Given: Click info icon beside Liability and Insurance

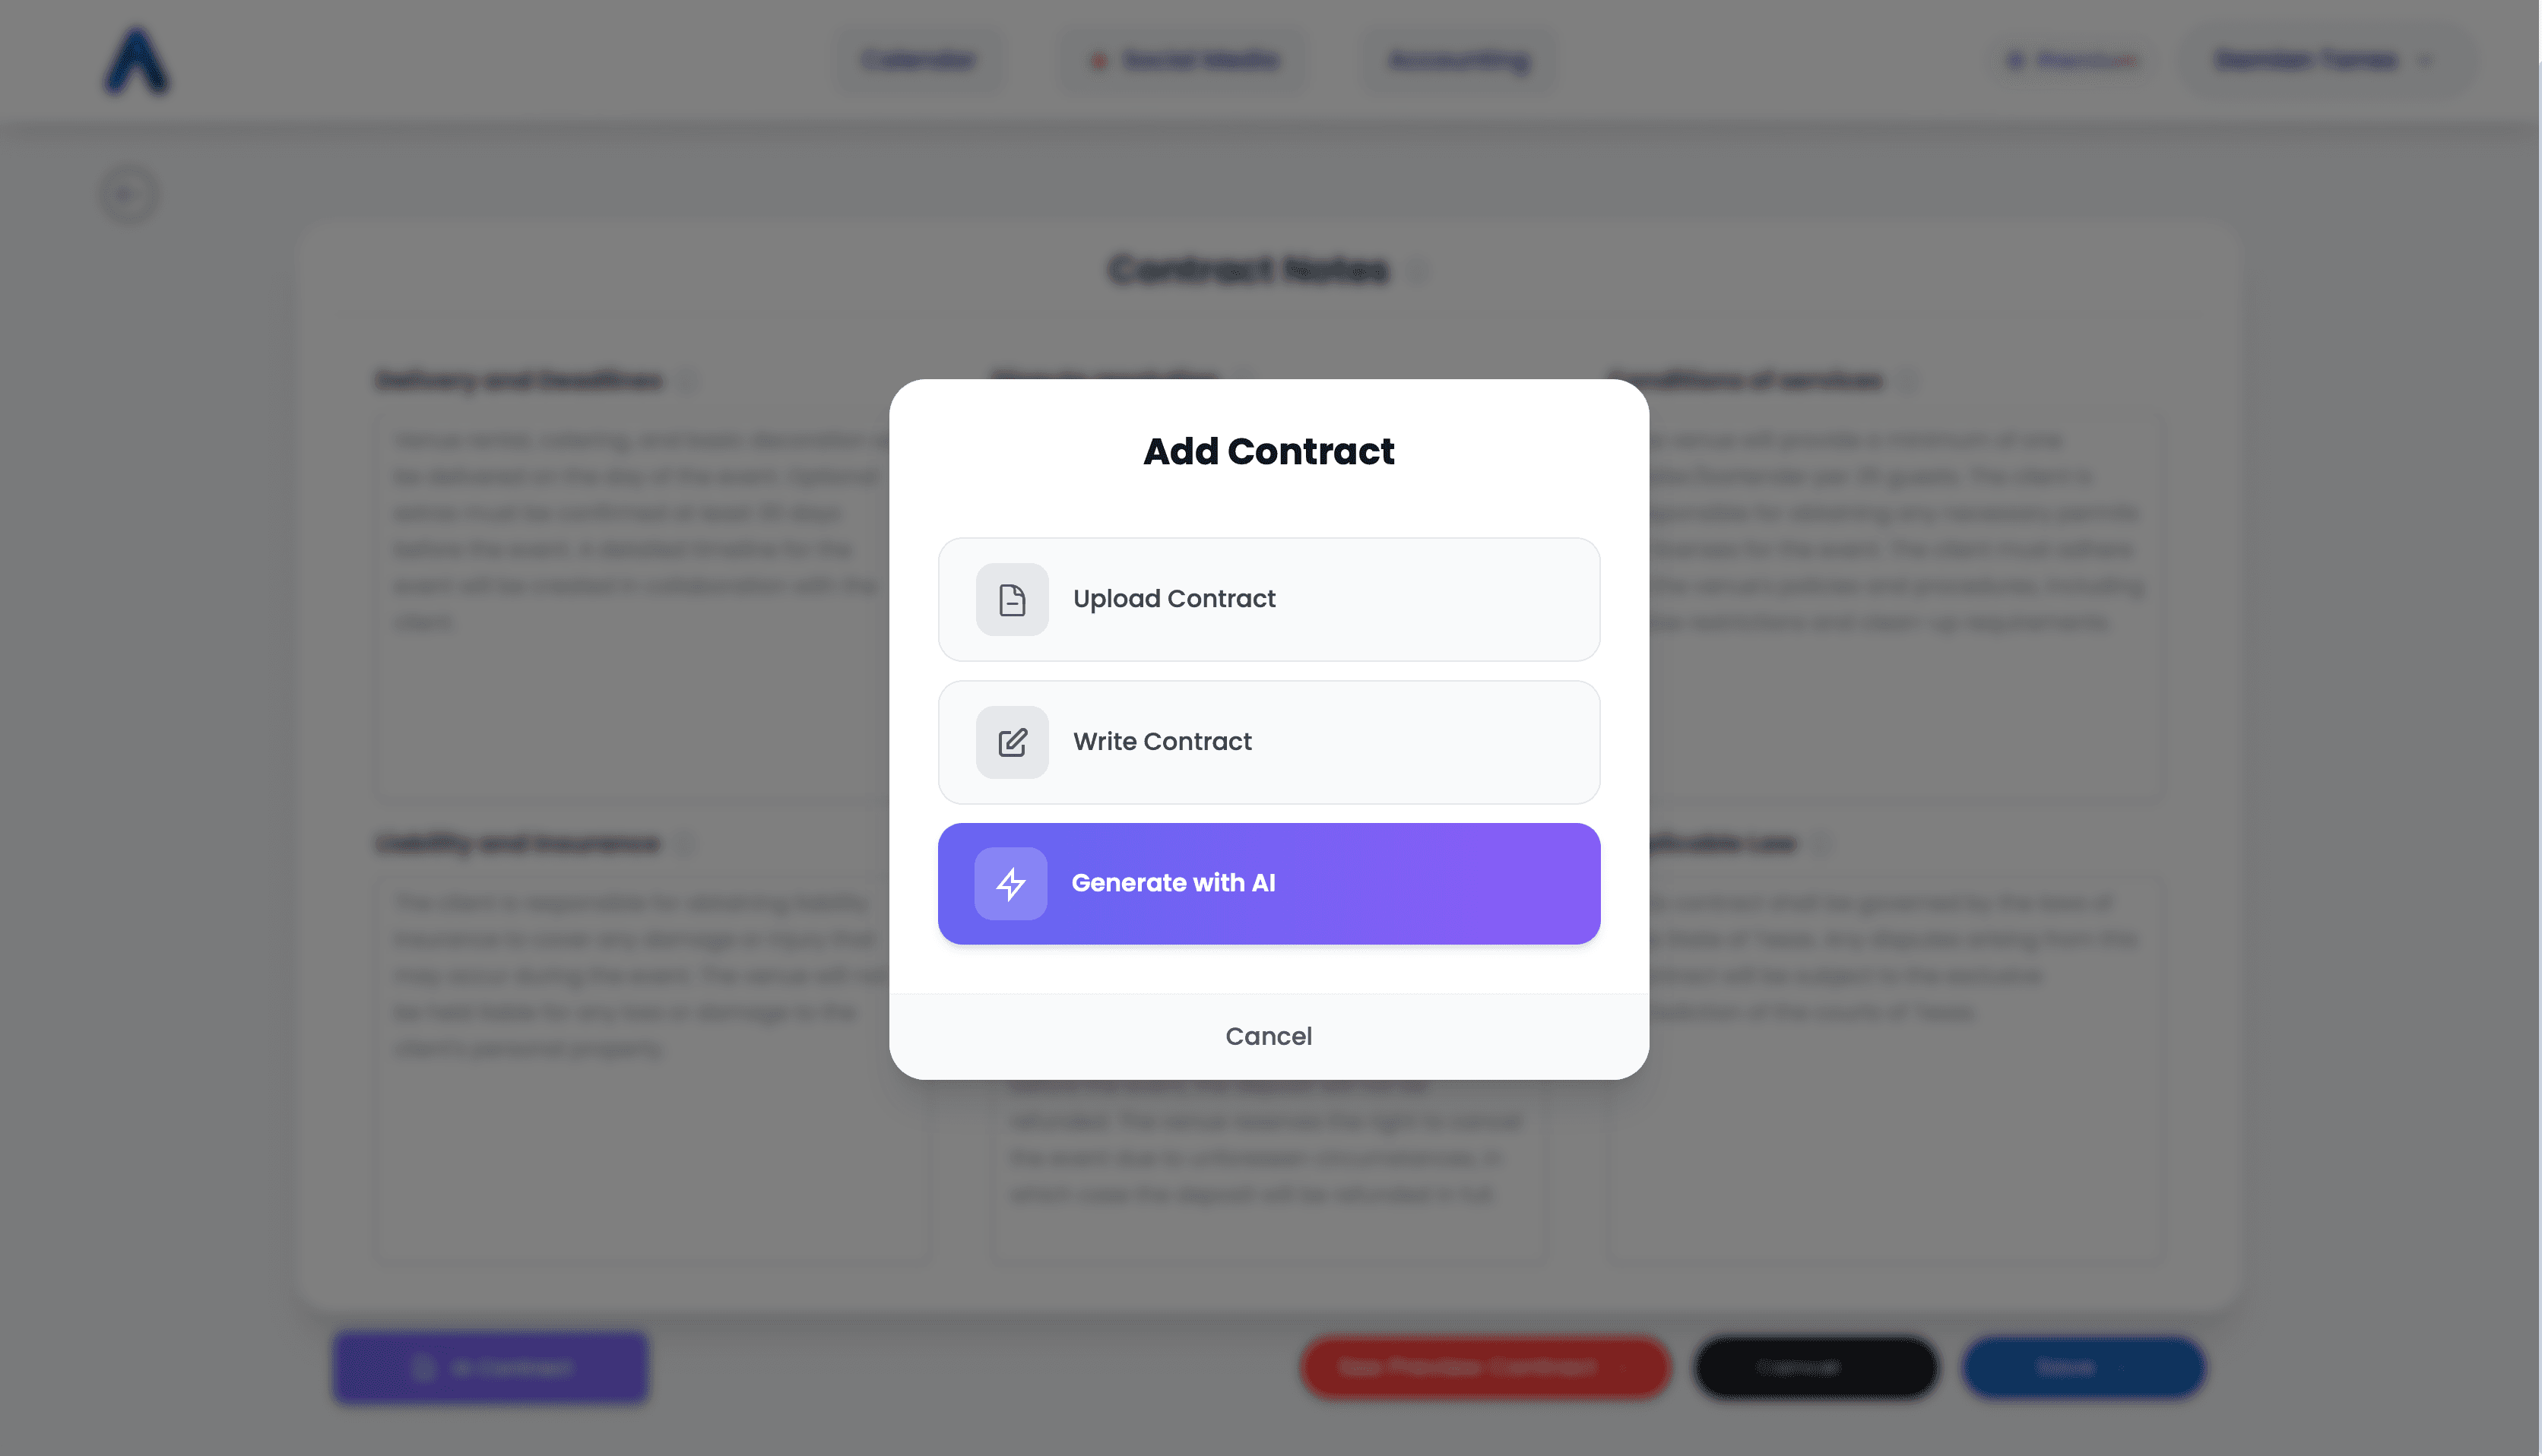Looking at the screenshot, I should point(685,845).
